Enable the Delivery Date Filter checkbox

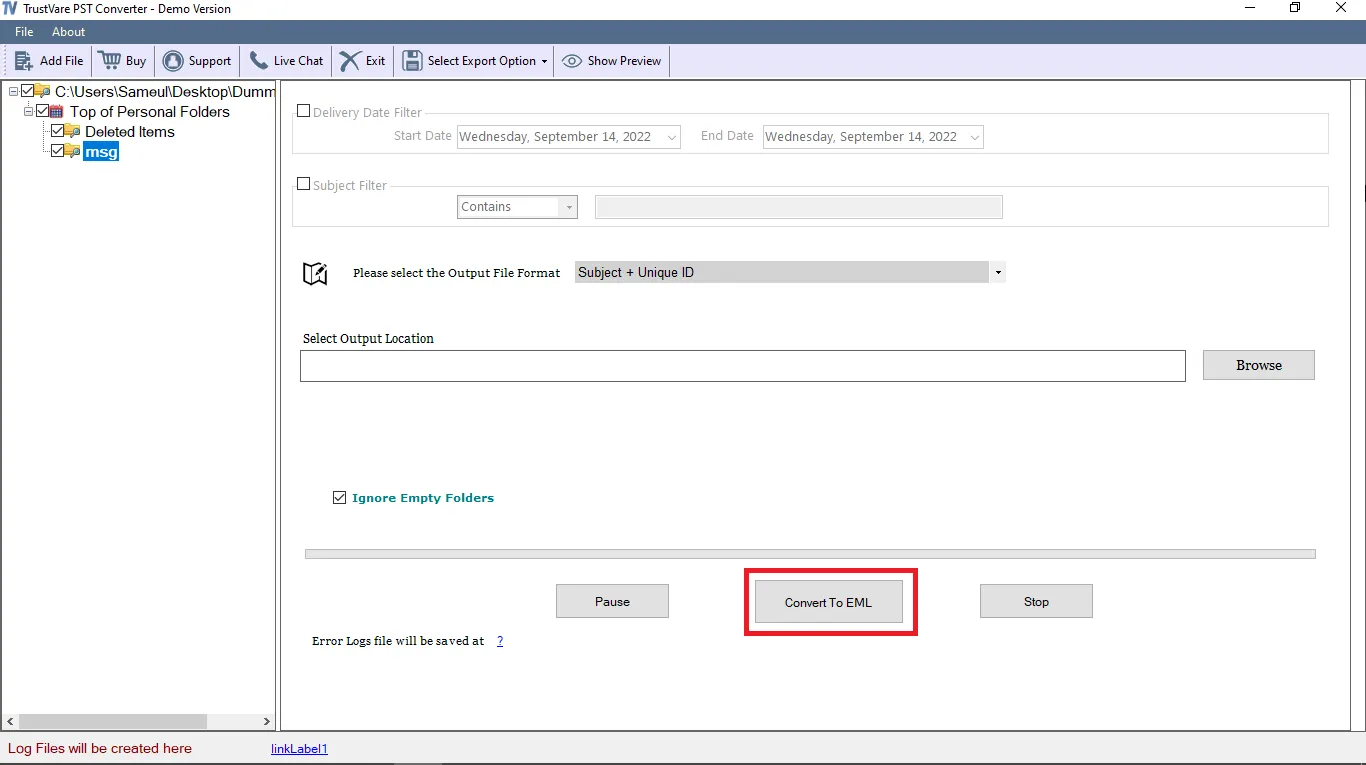point(304,111)
